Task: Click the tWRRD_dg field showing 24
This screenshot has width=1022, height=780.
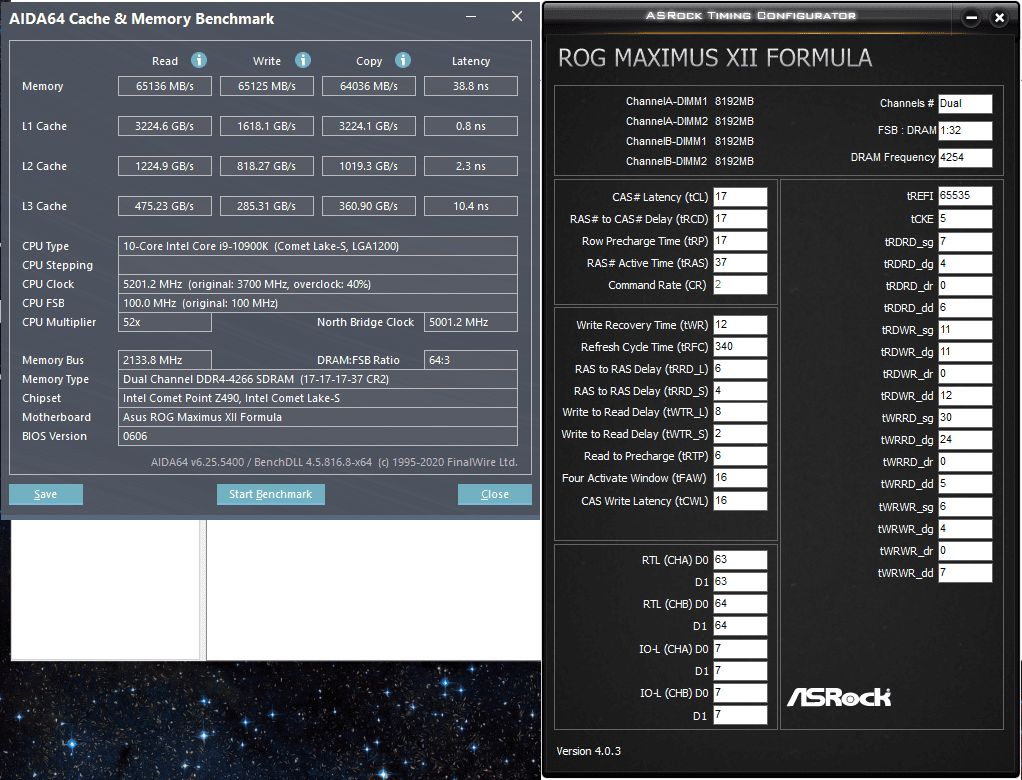Action: point(965,440)
